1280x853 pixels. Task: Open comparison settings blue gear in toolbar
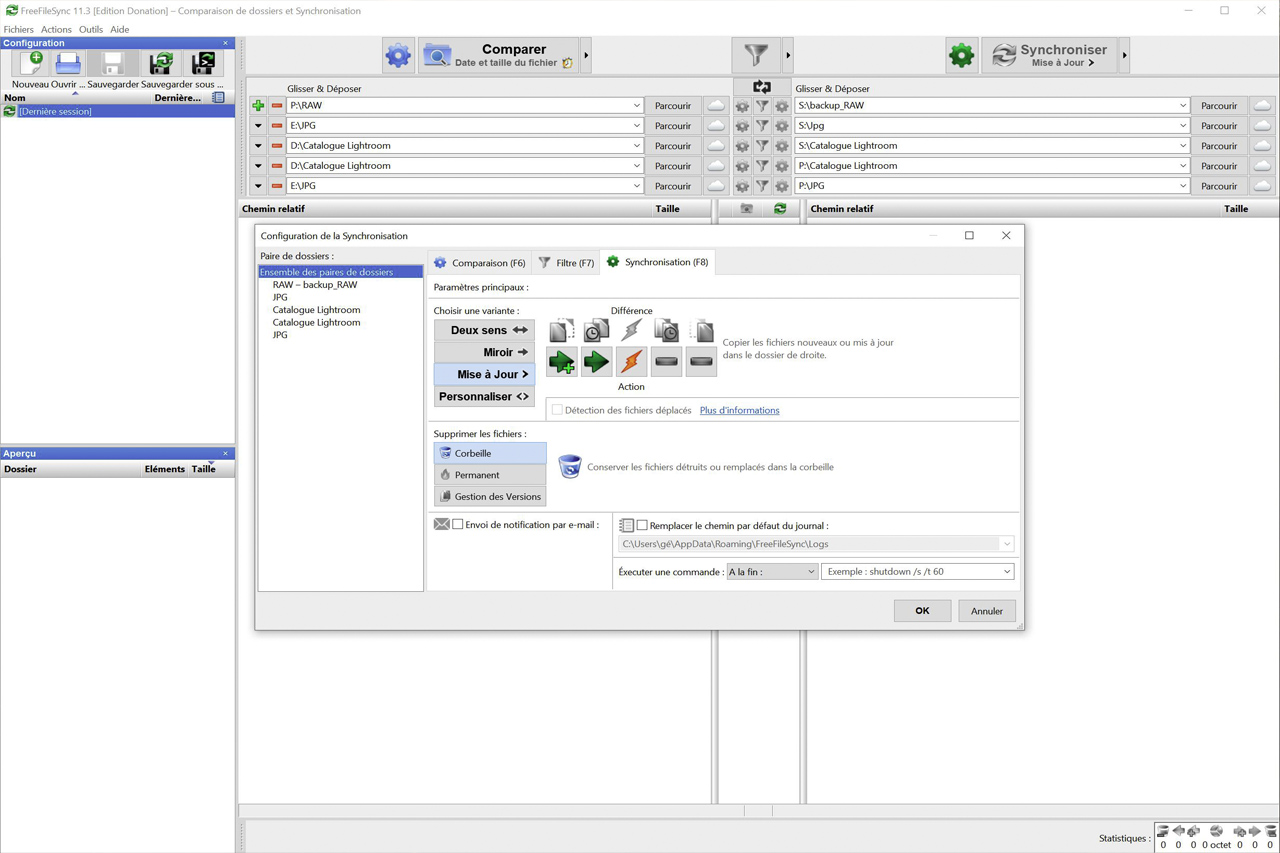point(398,56)
